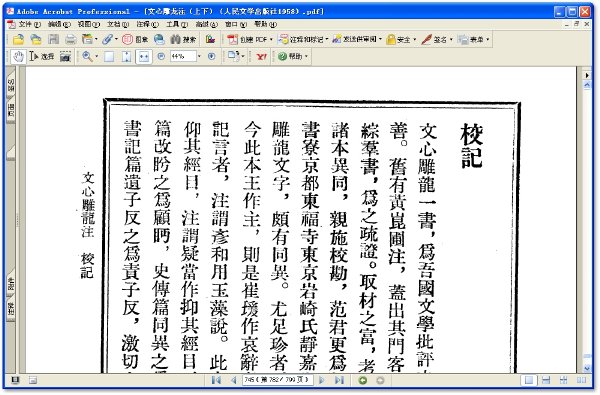
Task: Click the page number input field
Action: click(277, 380)
